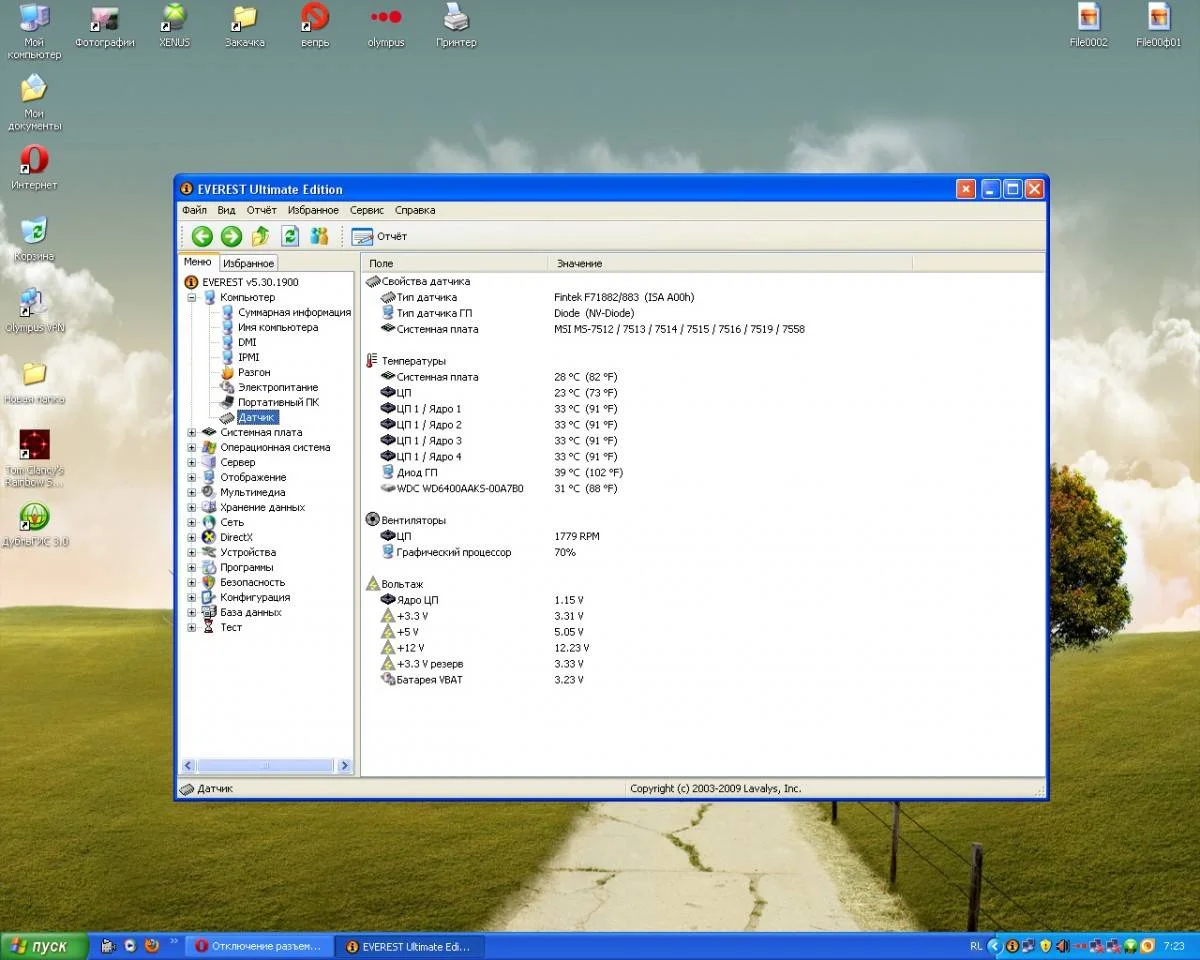Click the right scroll arrow in the tree panel
The width and height of the screenshot is (1200, 960).
344,766
